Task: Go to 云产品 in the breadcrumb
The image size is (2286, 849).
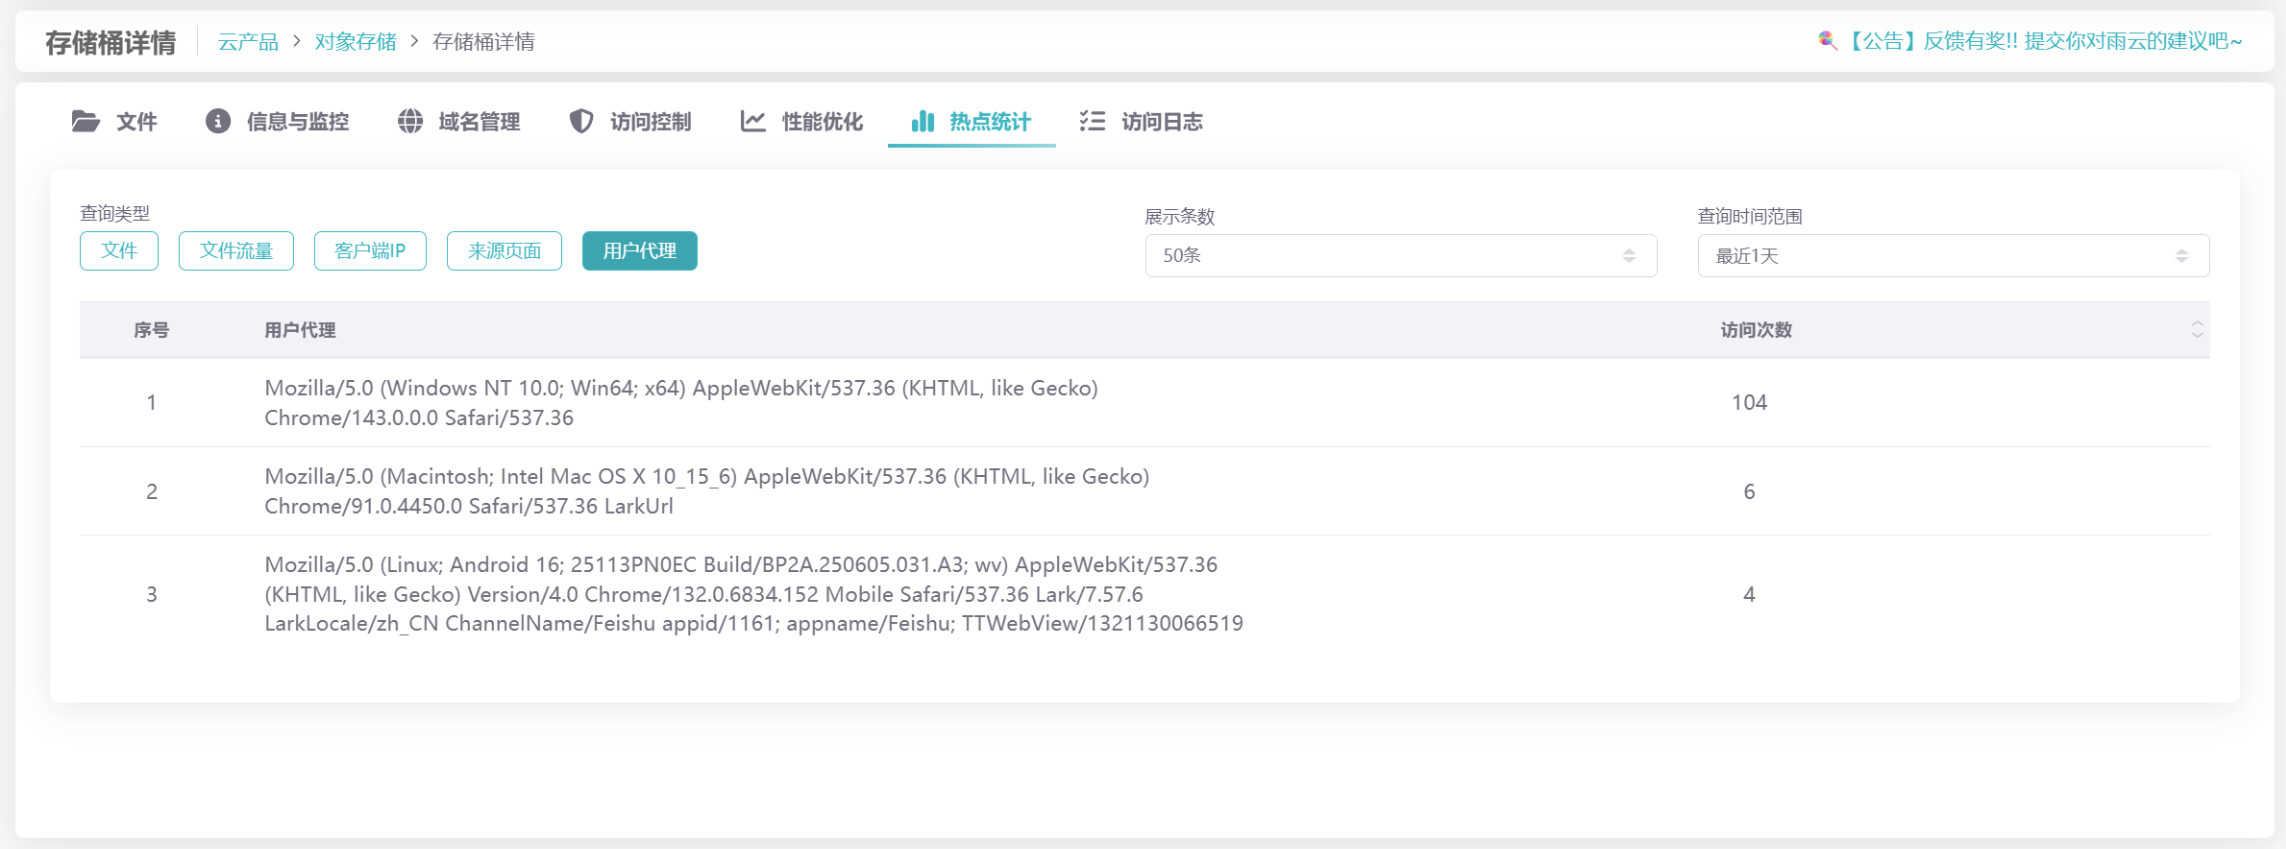Action: 248,42
